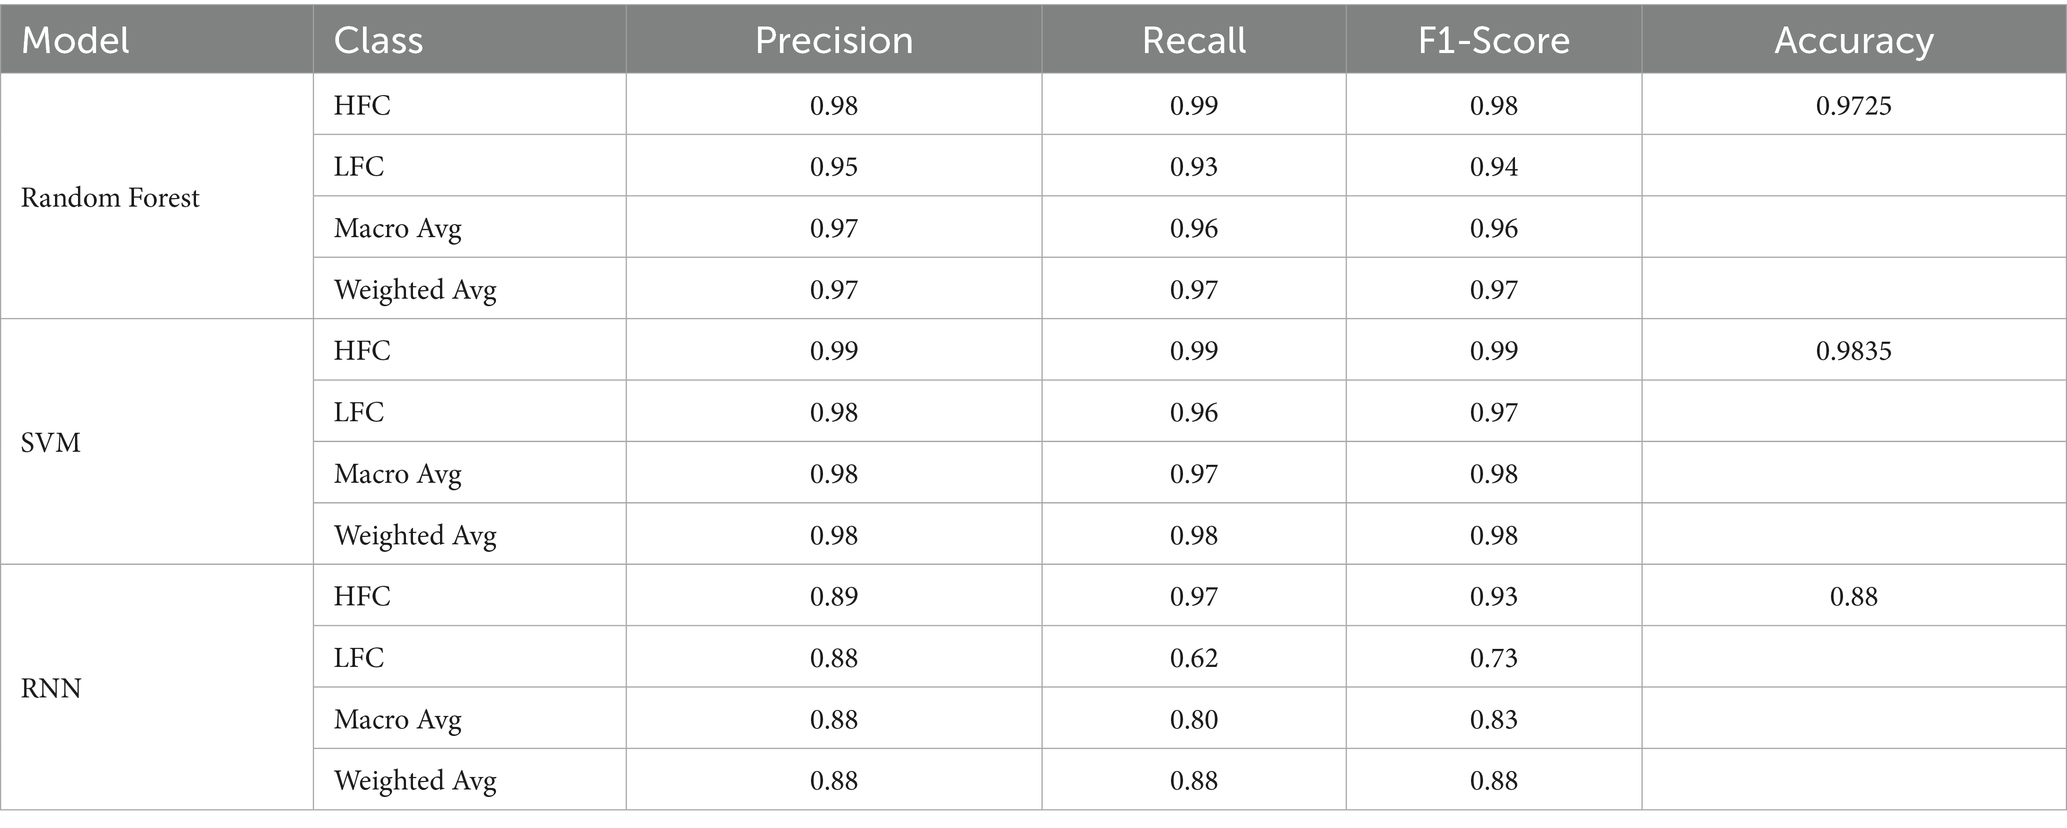Image resolution: width=2067 pixels, height=828 pixels.
Task: Click SVM accuracy value 0.9835
Action: click(x=1853, y=351)
